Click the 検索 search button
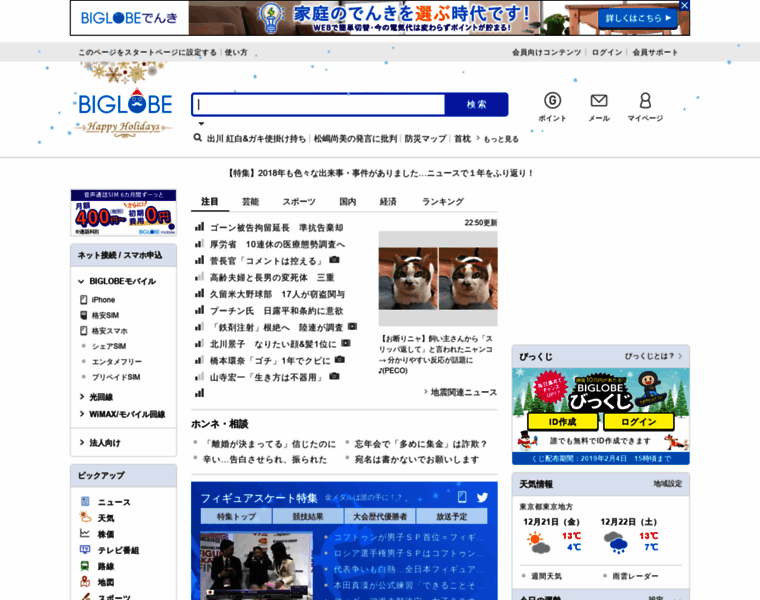Viewport: 760px width, 600px height. pos(476,104)
